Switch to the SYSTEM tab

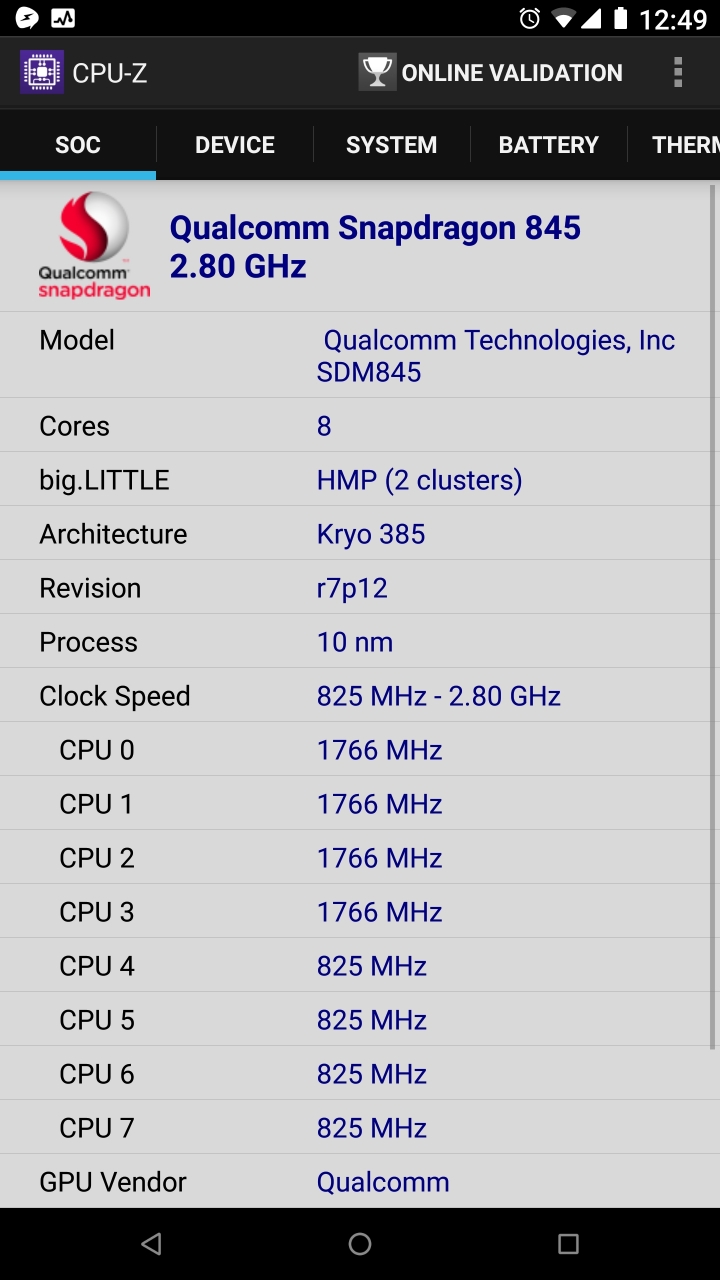(392, 145)
